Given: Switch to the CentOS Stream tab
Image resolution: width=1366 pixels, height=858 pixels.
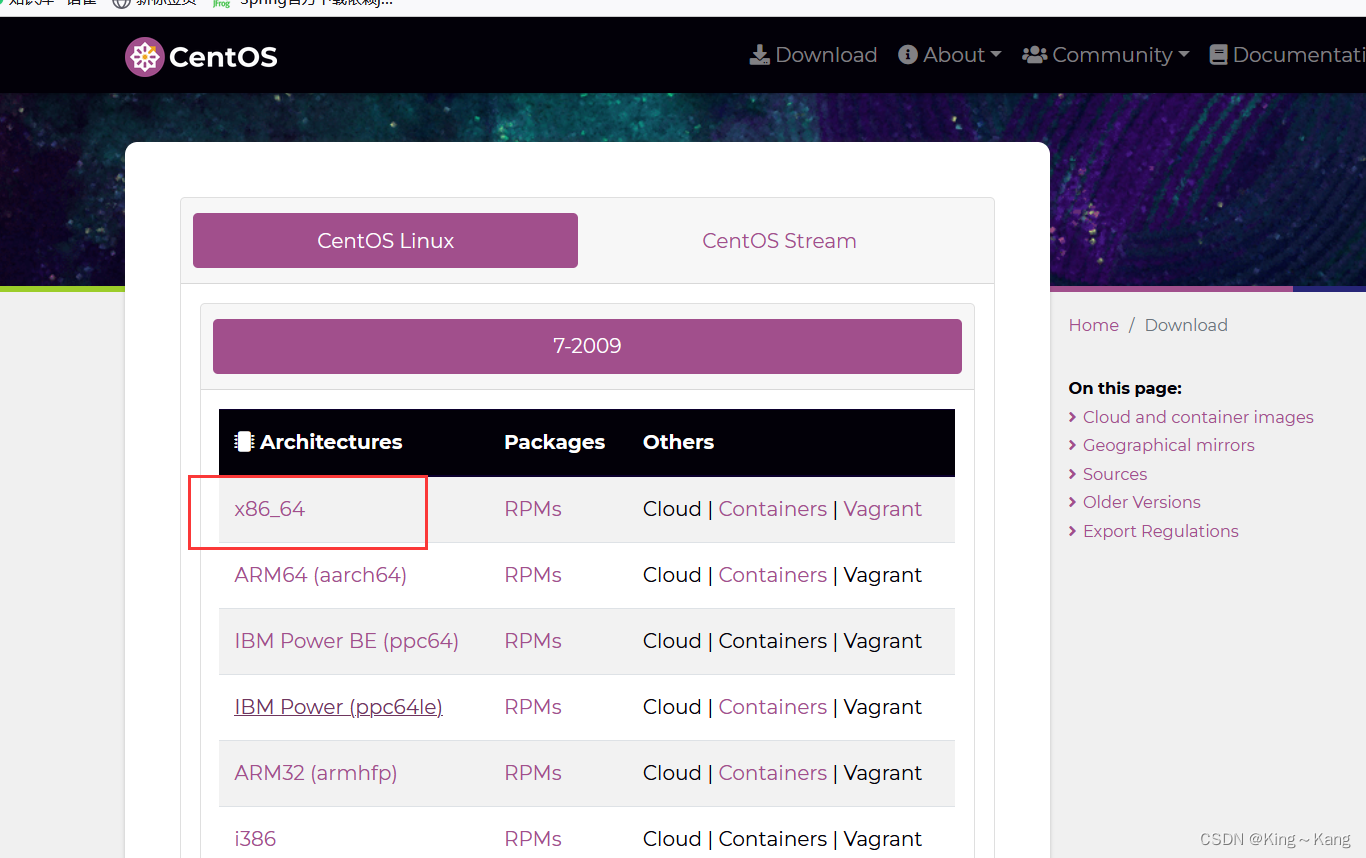Looking at the screenshot, I should [x=779, y=240].
